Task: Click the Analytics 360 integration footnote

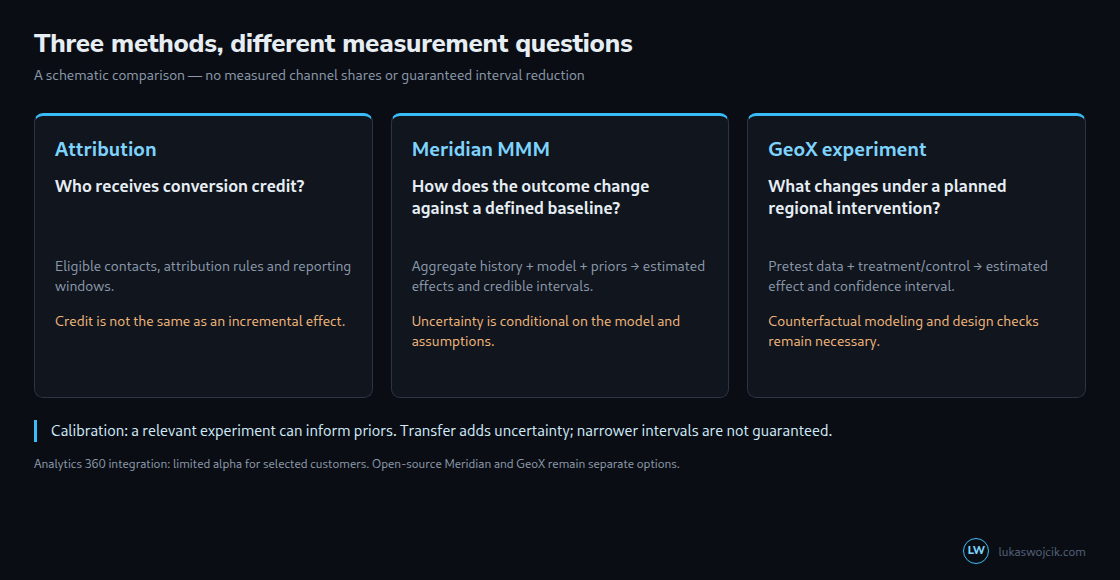Action: pos(356,464)
